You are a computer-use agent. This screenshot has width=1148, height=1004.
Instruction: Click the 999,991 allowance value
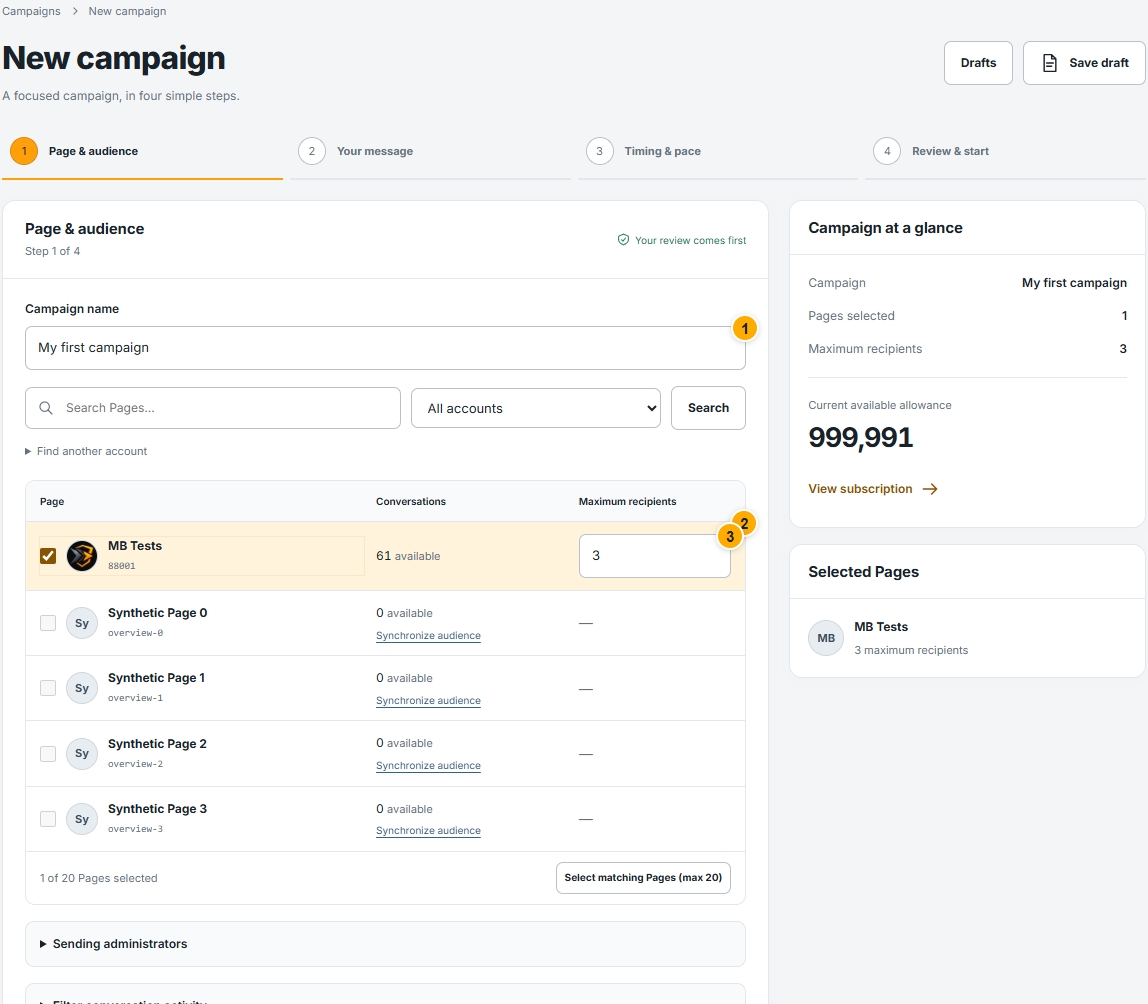pyautogui.click(x=860, y=438)
